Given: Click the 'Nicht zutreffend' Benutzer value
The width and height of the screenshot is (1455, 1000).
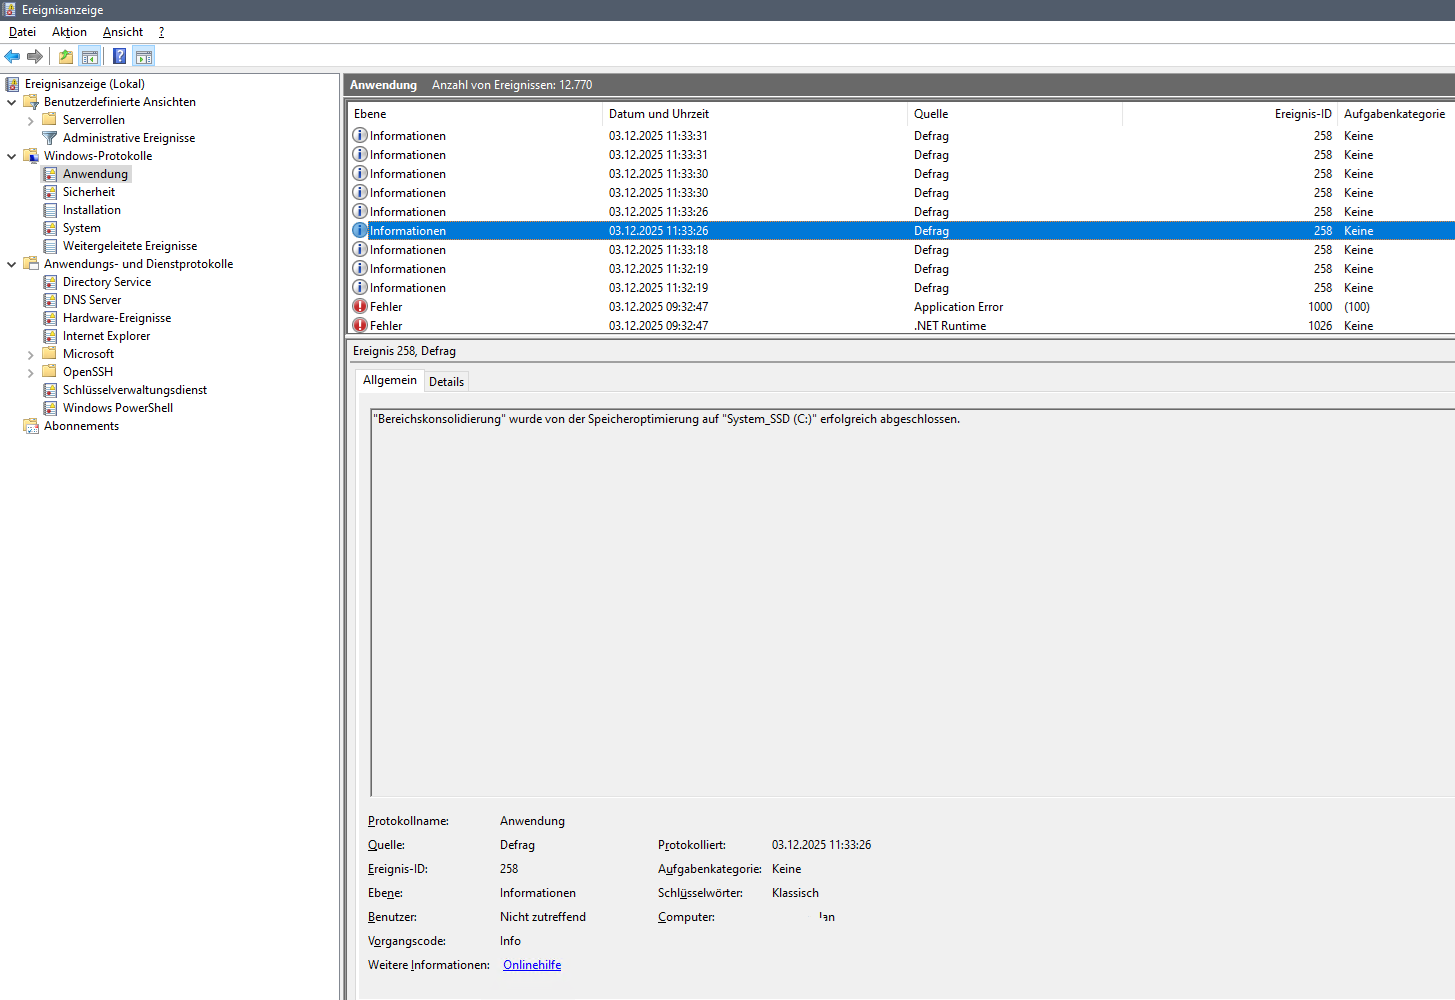Looking at the screenshot, I should click(543, 917).
